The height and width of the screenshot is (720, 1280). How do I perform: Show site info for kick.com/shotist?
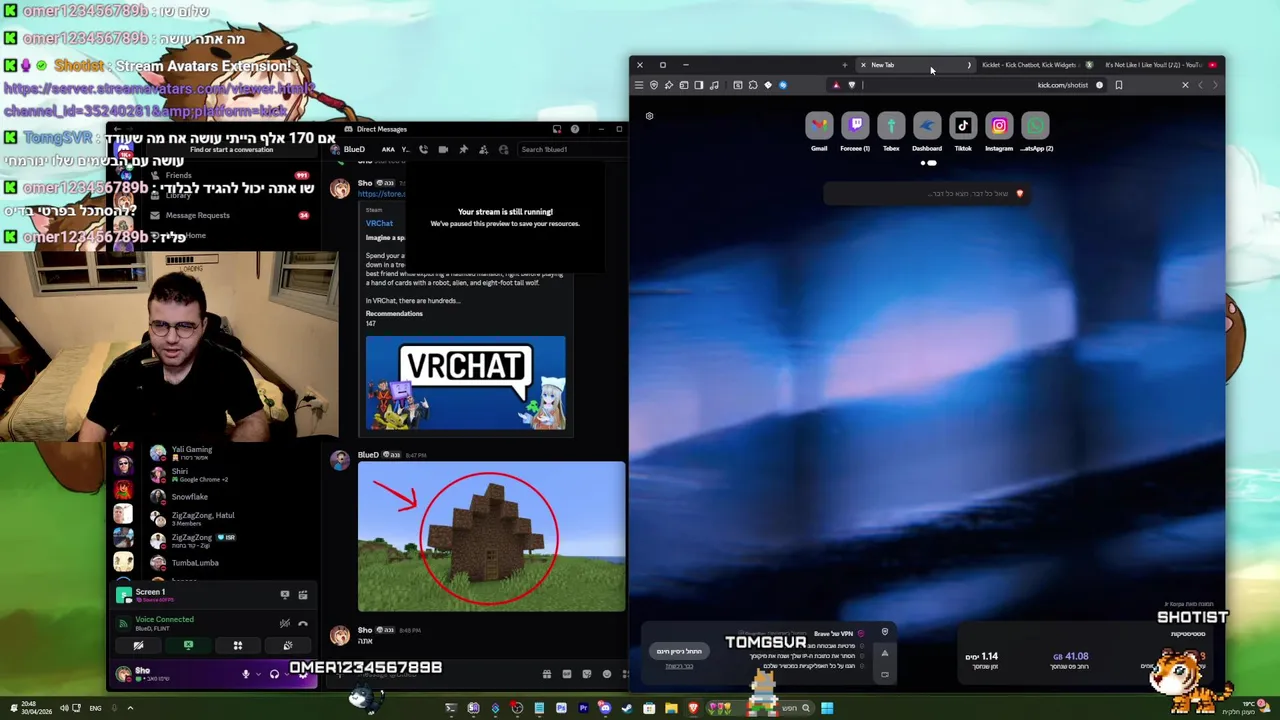[1099, 85]
